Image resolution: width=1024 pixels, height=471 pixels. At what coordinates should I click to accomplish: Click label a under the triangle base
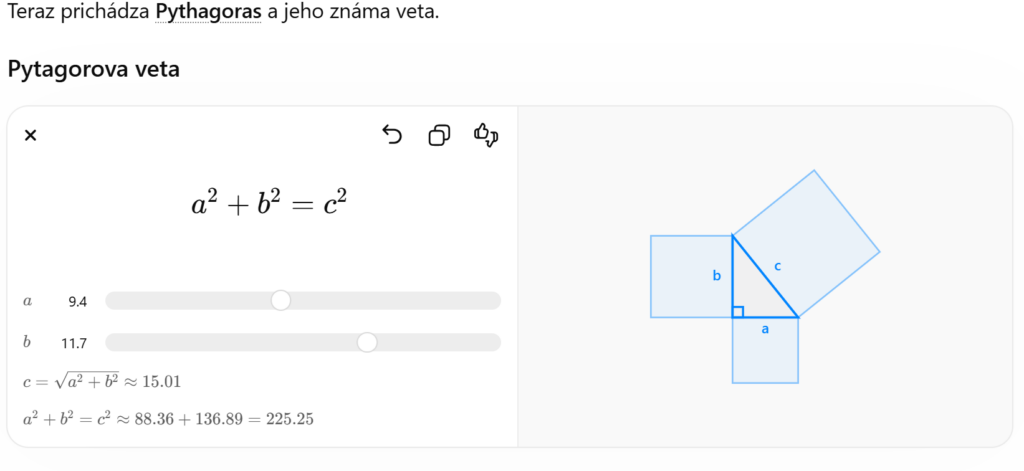765,328
